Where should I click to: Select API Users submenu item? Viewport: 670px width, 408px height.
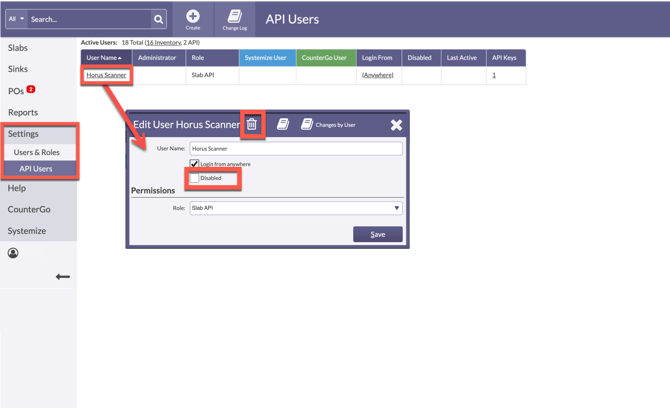pyautogui.click(x=36, y=169)
